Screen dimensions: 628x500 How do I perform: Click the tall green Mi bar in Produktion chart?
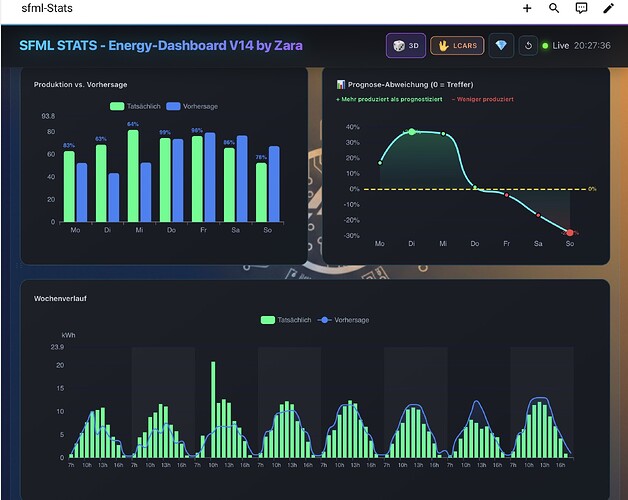point(133,176)
